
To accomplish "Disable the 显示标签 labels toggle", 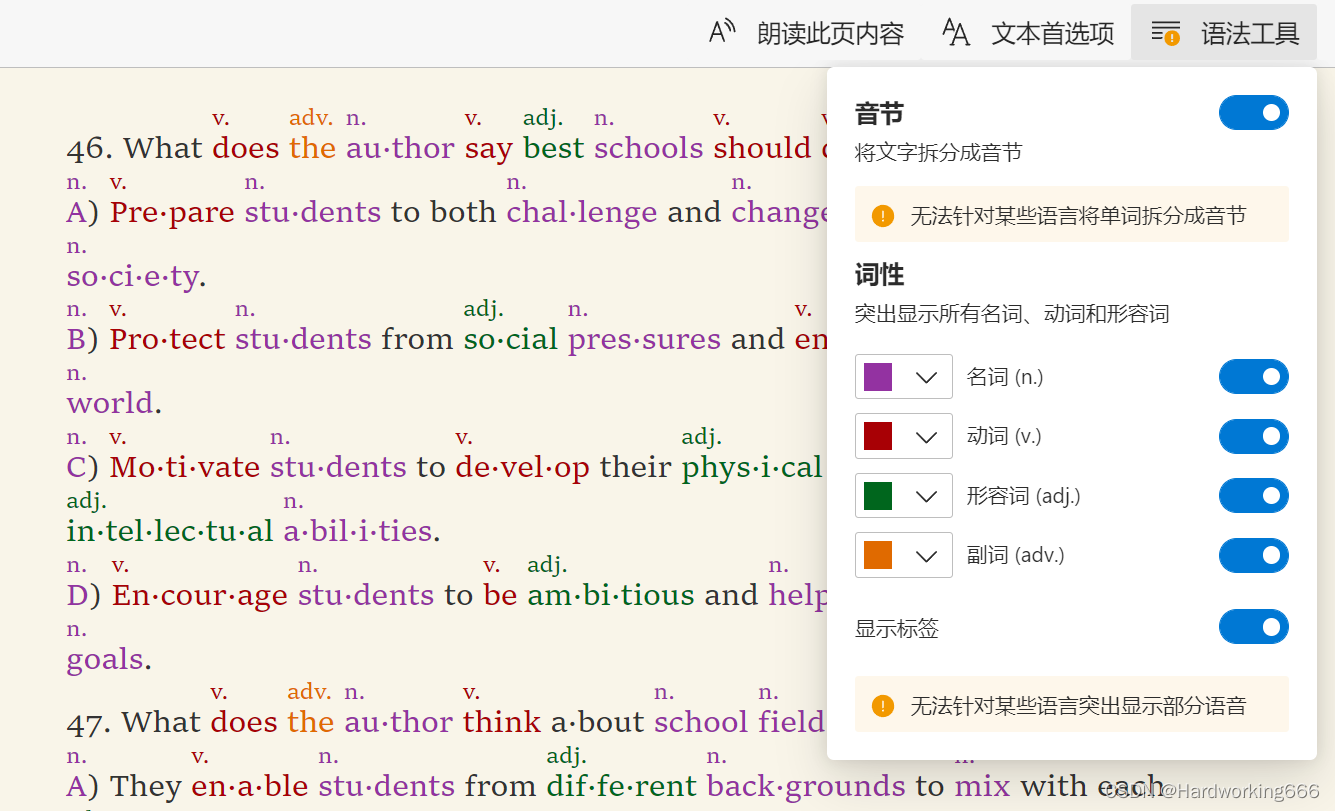I will tap(1253, 627).
